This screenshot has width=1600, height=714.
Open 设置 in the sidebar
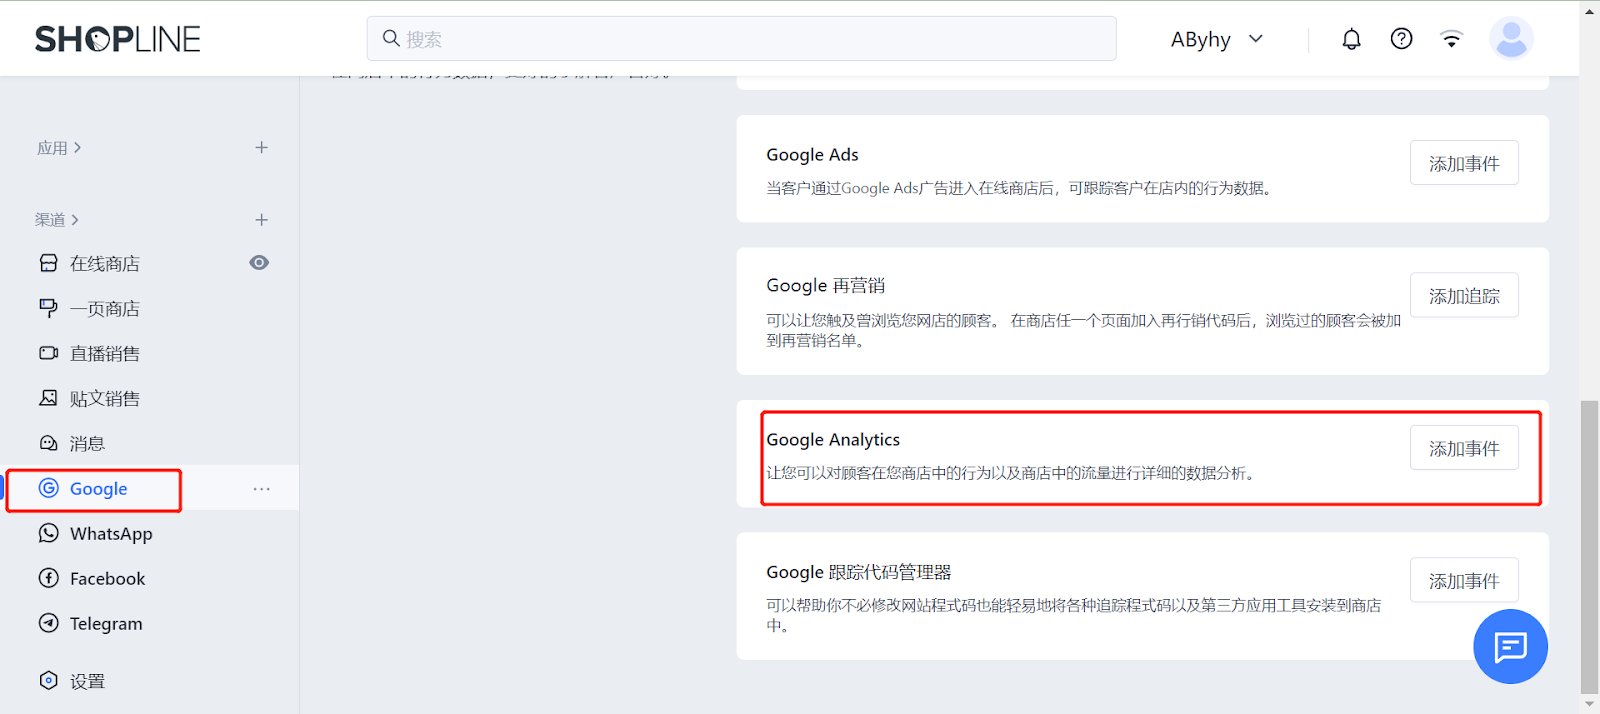point(86,681)
